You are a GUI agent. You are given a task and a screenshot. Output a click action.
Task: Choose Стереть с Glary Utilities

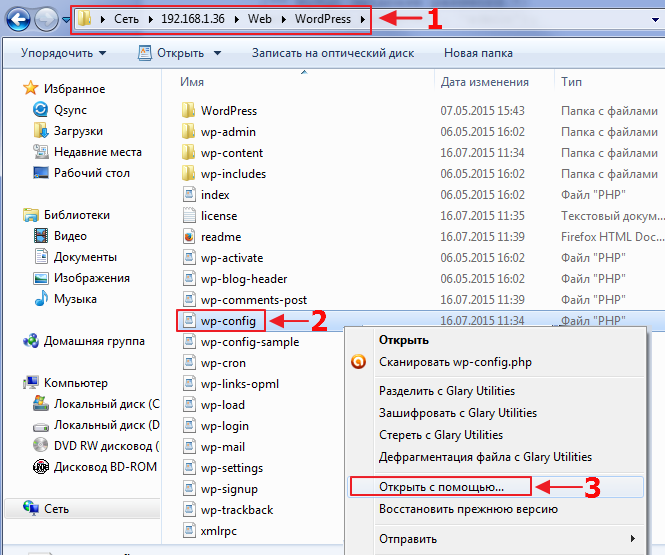[x=441, y=435]
